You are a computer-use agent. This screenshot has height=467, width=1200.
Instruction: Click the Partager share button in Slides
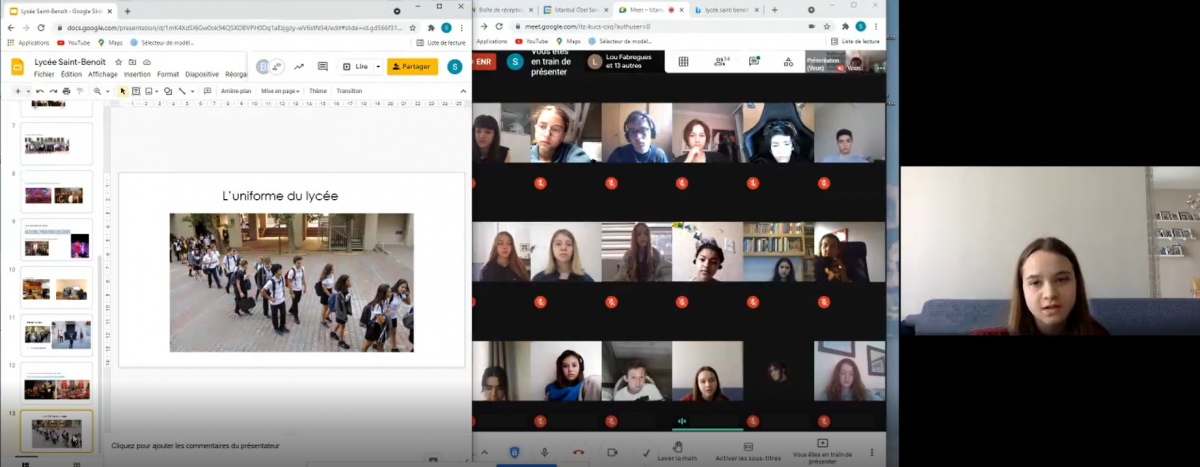413,66
